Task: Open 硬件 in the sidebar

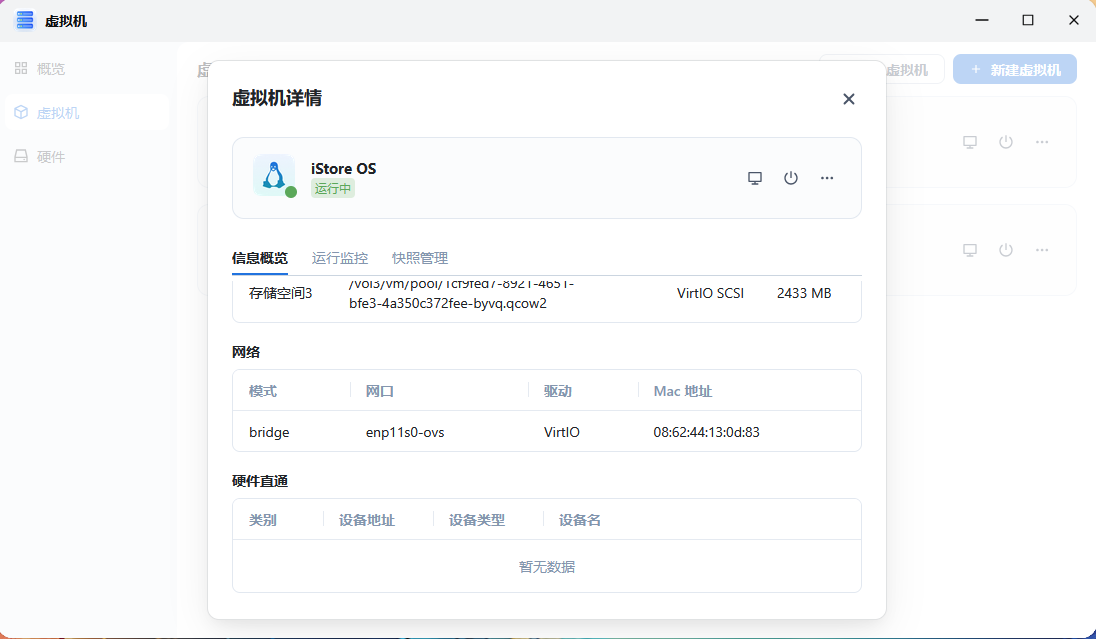Action: pyautogui.click(x=87, y=157)
